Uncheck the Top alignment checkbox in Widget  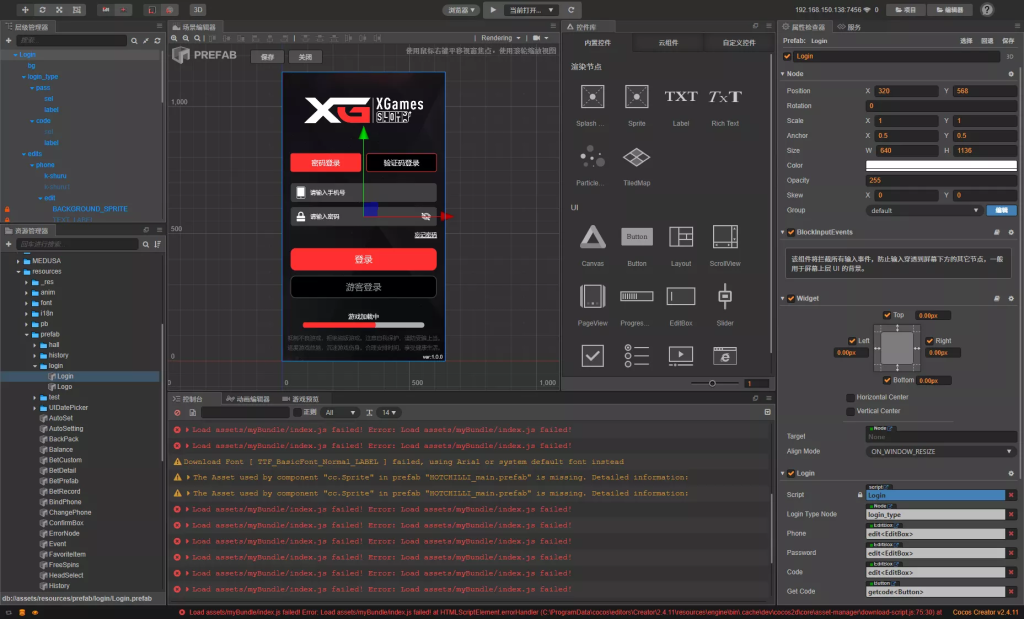[x=887, y=315]
